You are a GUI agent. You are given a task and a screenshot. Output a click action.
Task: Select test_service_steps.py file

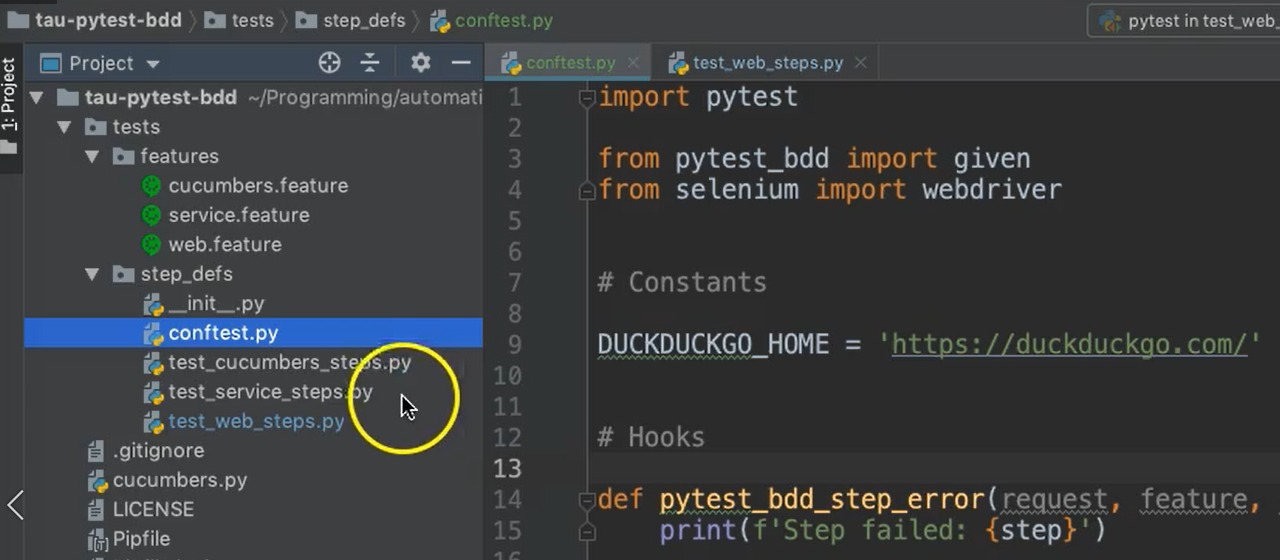pyautogui.click(x=270, y=392)
